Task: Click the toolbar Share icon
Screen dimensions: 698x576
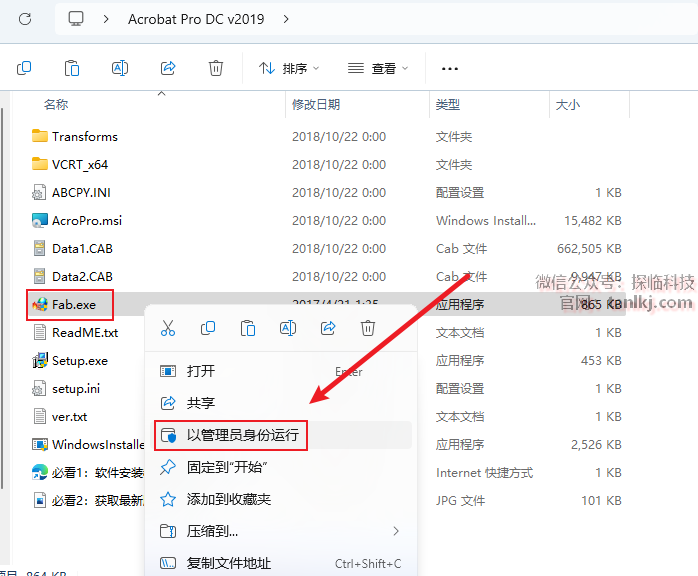Action: pyautogui.click(x=168, y=68)
